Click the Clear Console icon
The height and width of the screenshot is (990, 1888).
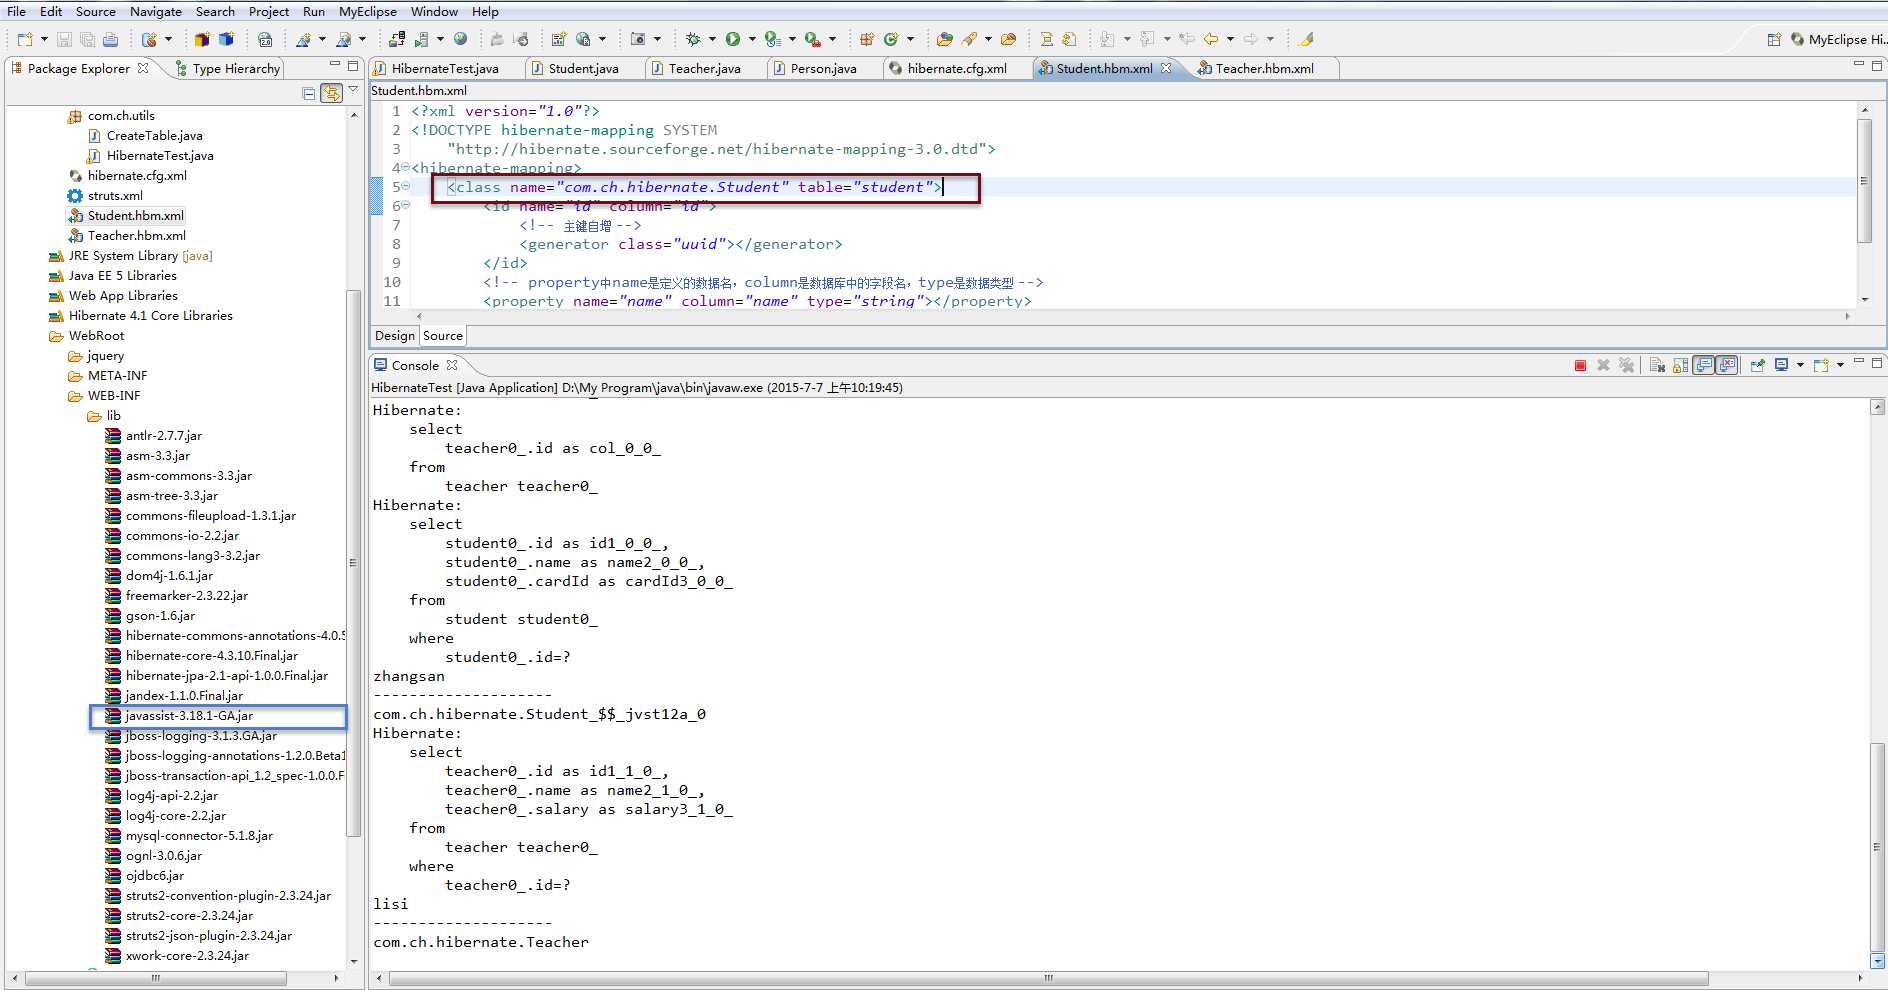point(1657,365)
